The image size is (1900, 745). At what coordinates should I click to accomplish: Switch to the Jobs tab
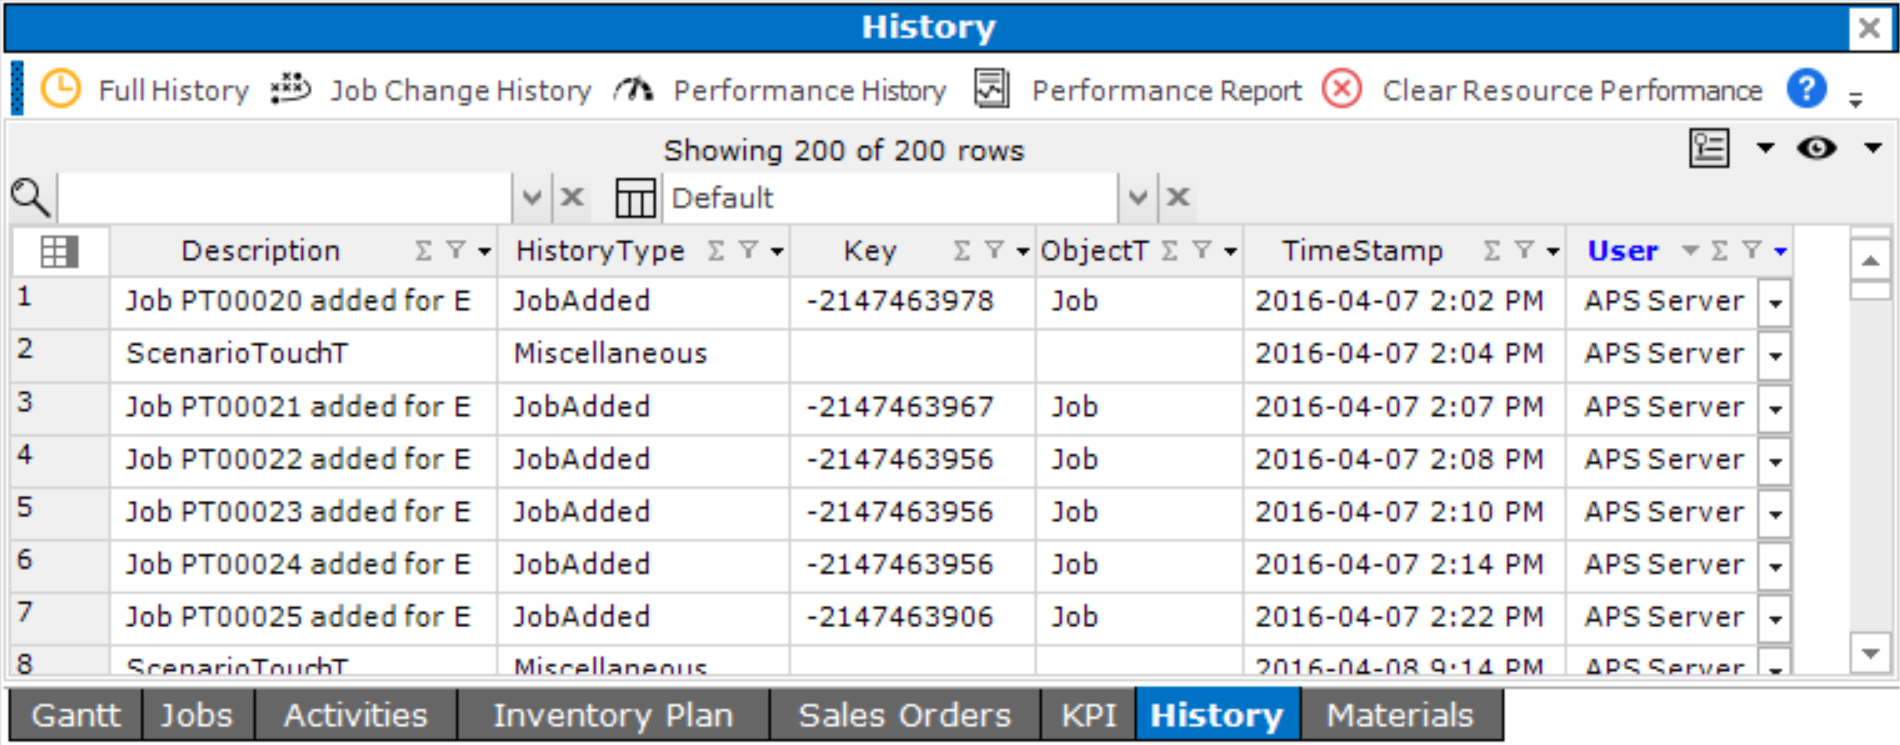(x=197, y=715)
